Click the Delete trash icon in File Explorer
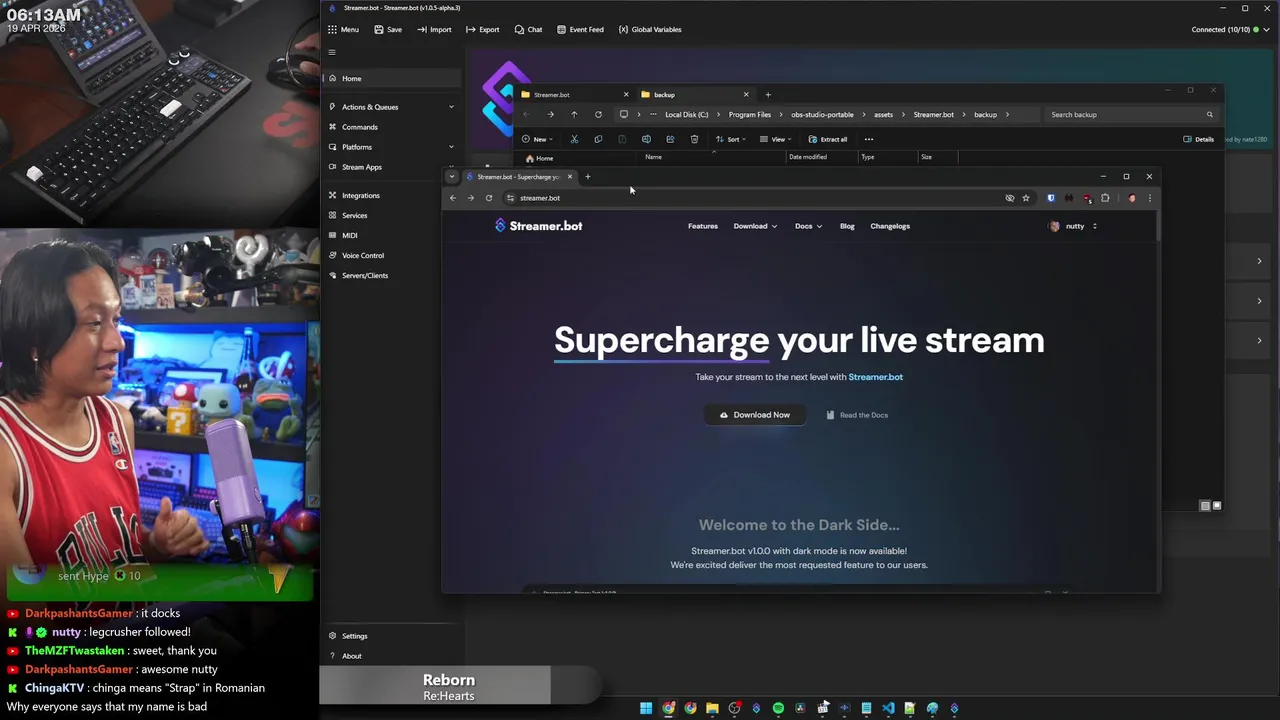The width and height of the screenshot is (1280, 720). pyautogui.click(x=694, y=139)
